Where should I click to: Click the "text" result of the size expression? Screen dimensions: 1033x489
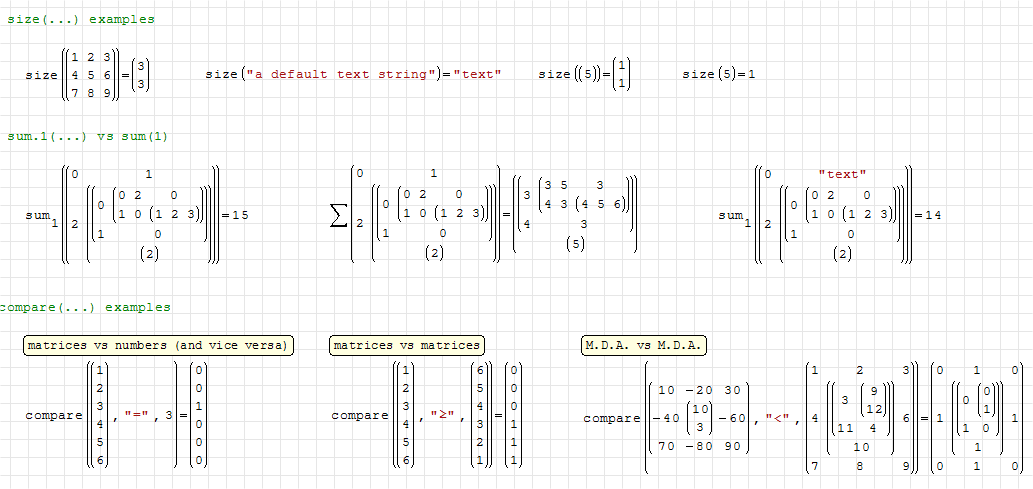(x=477, y=75)
